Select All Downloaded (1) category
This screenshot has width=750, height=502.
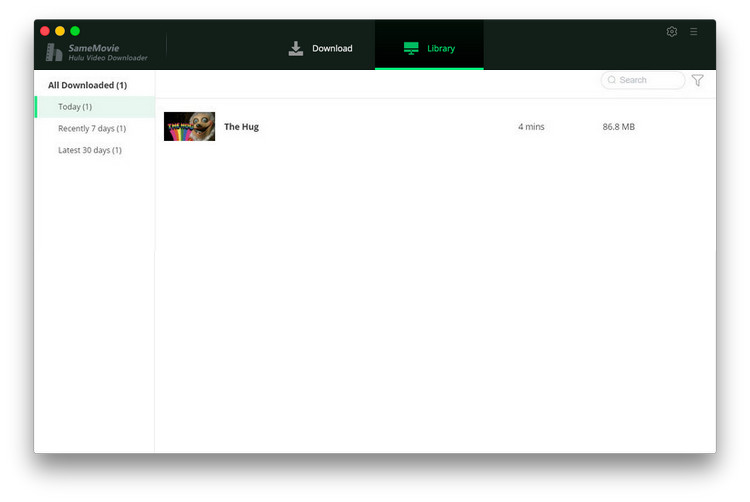pyautogui.click(x=88, y=85)
